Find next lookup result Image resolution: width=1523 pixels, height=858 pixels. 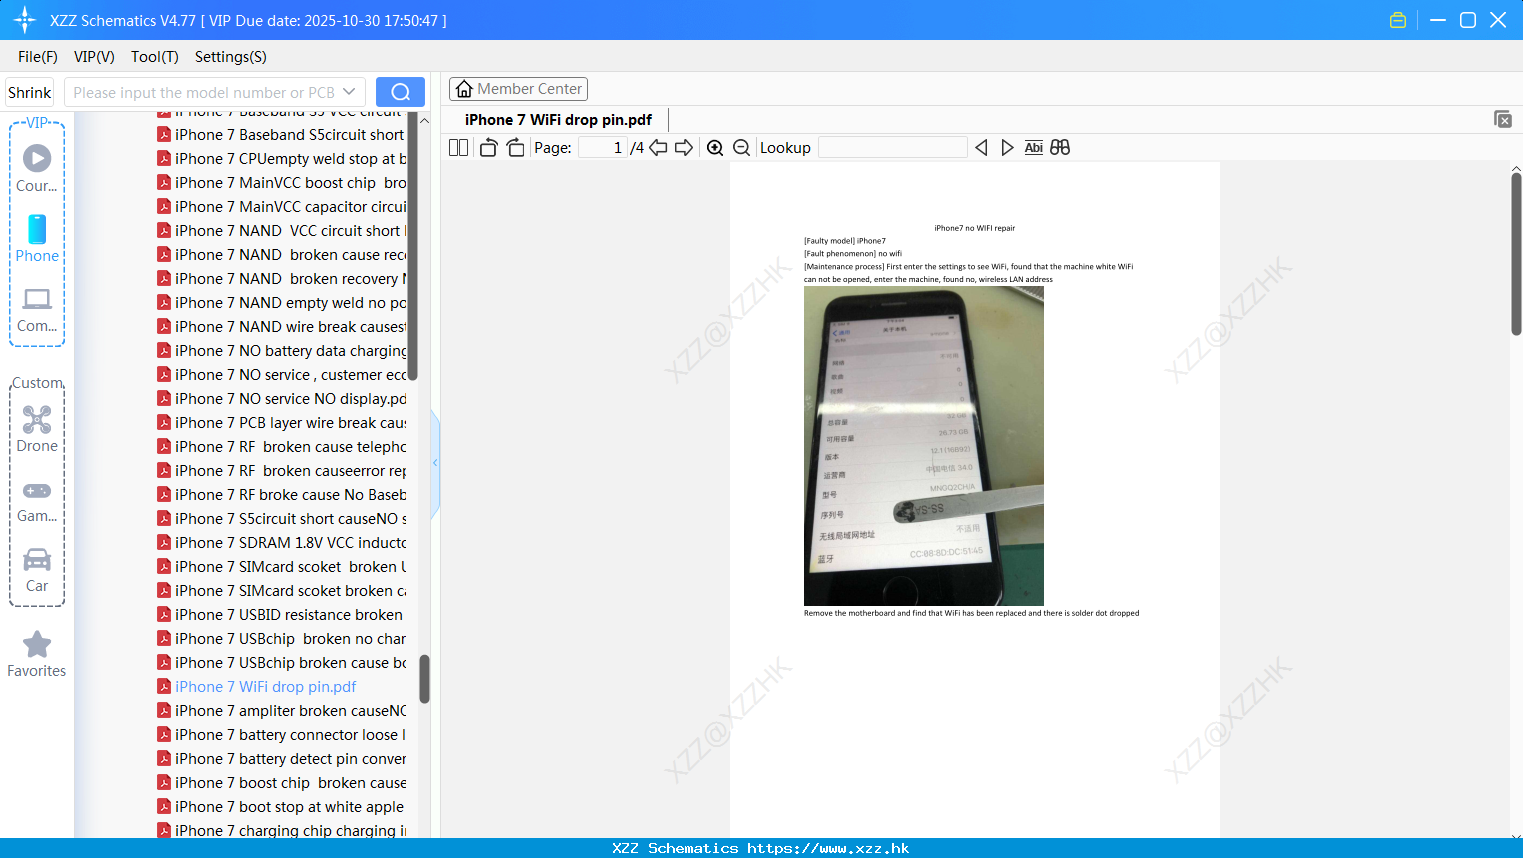[1007, 147]
